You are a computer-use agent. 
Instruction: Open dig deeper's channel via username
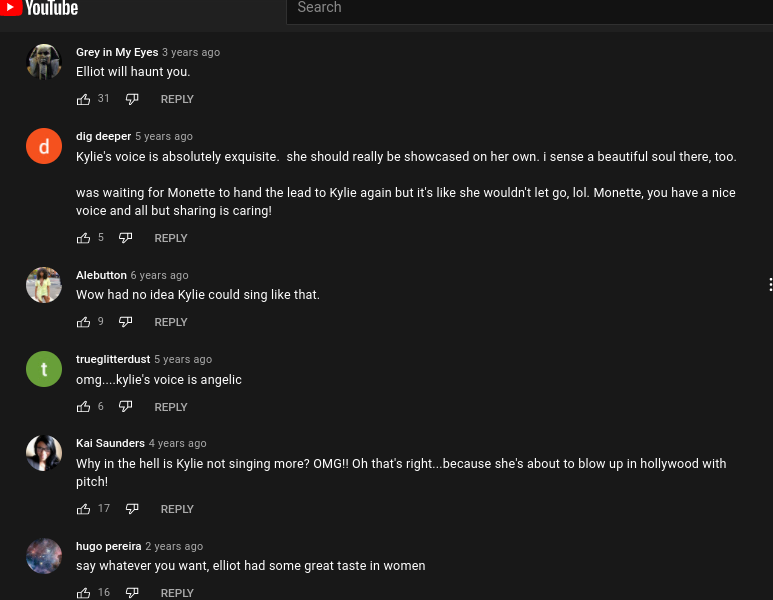pyautogui.click(x=103, y=136)
